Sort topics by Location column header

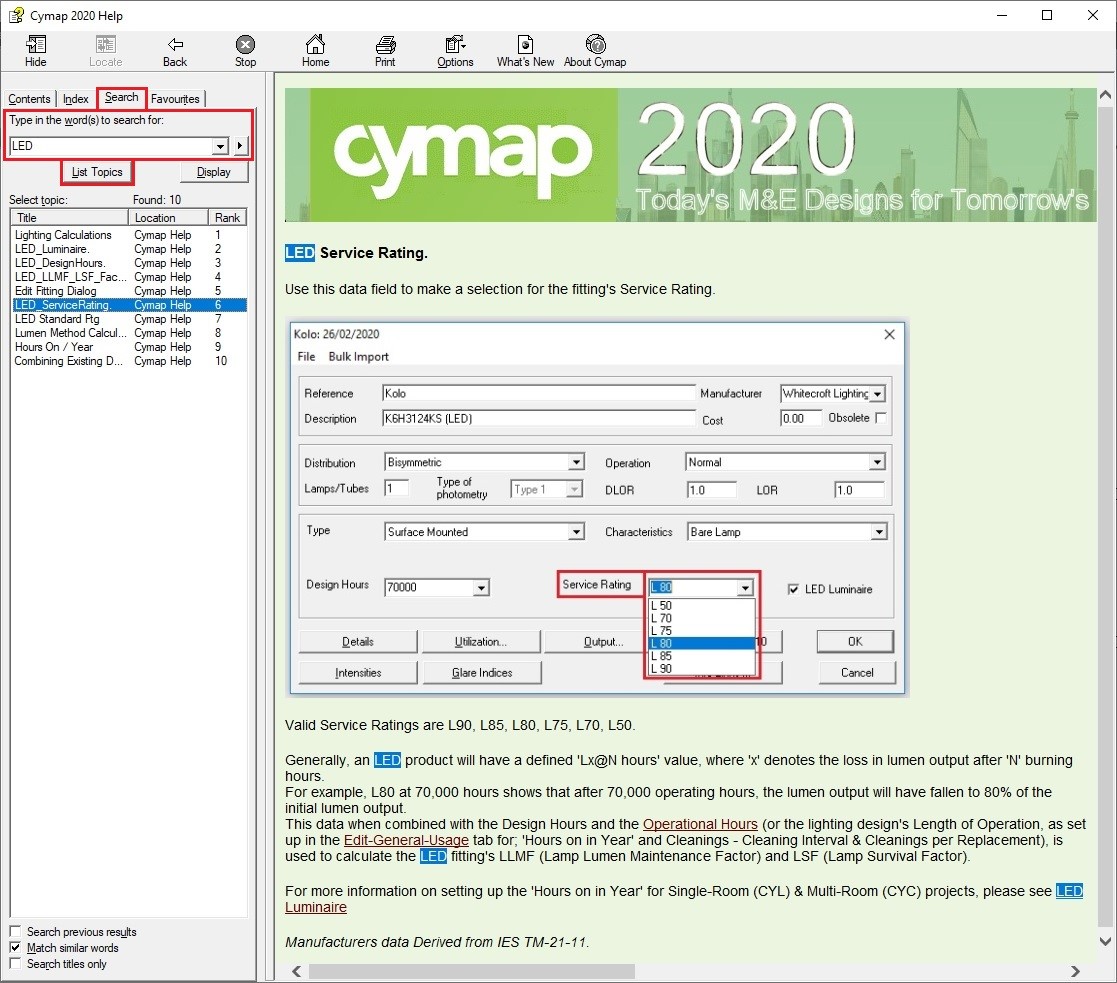(x=168, y=217)
